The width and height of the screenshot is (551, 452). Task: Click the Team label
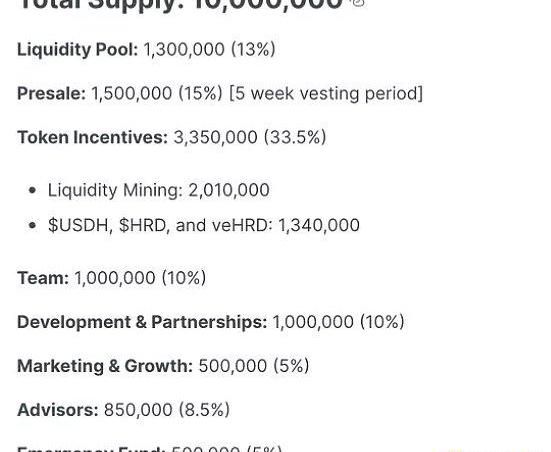tap(43, 278)
